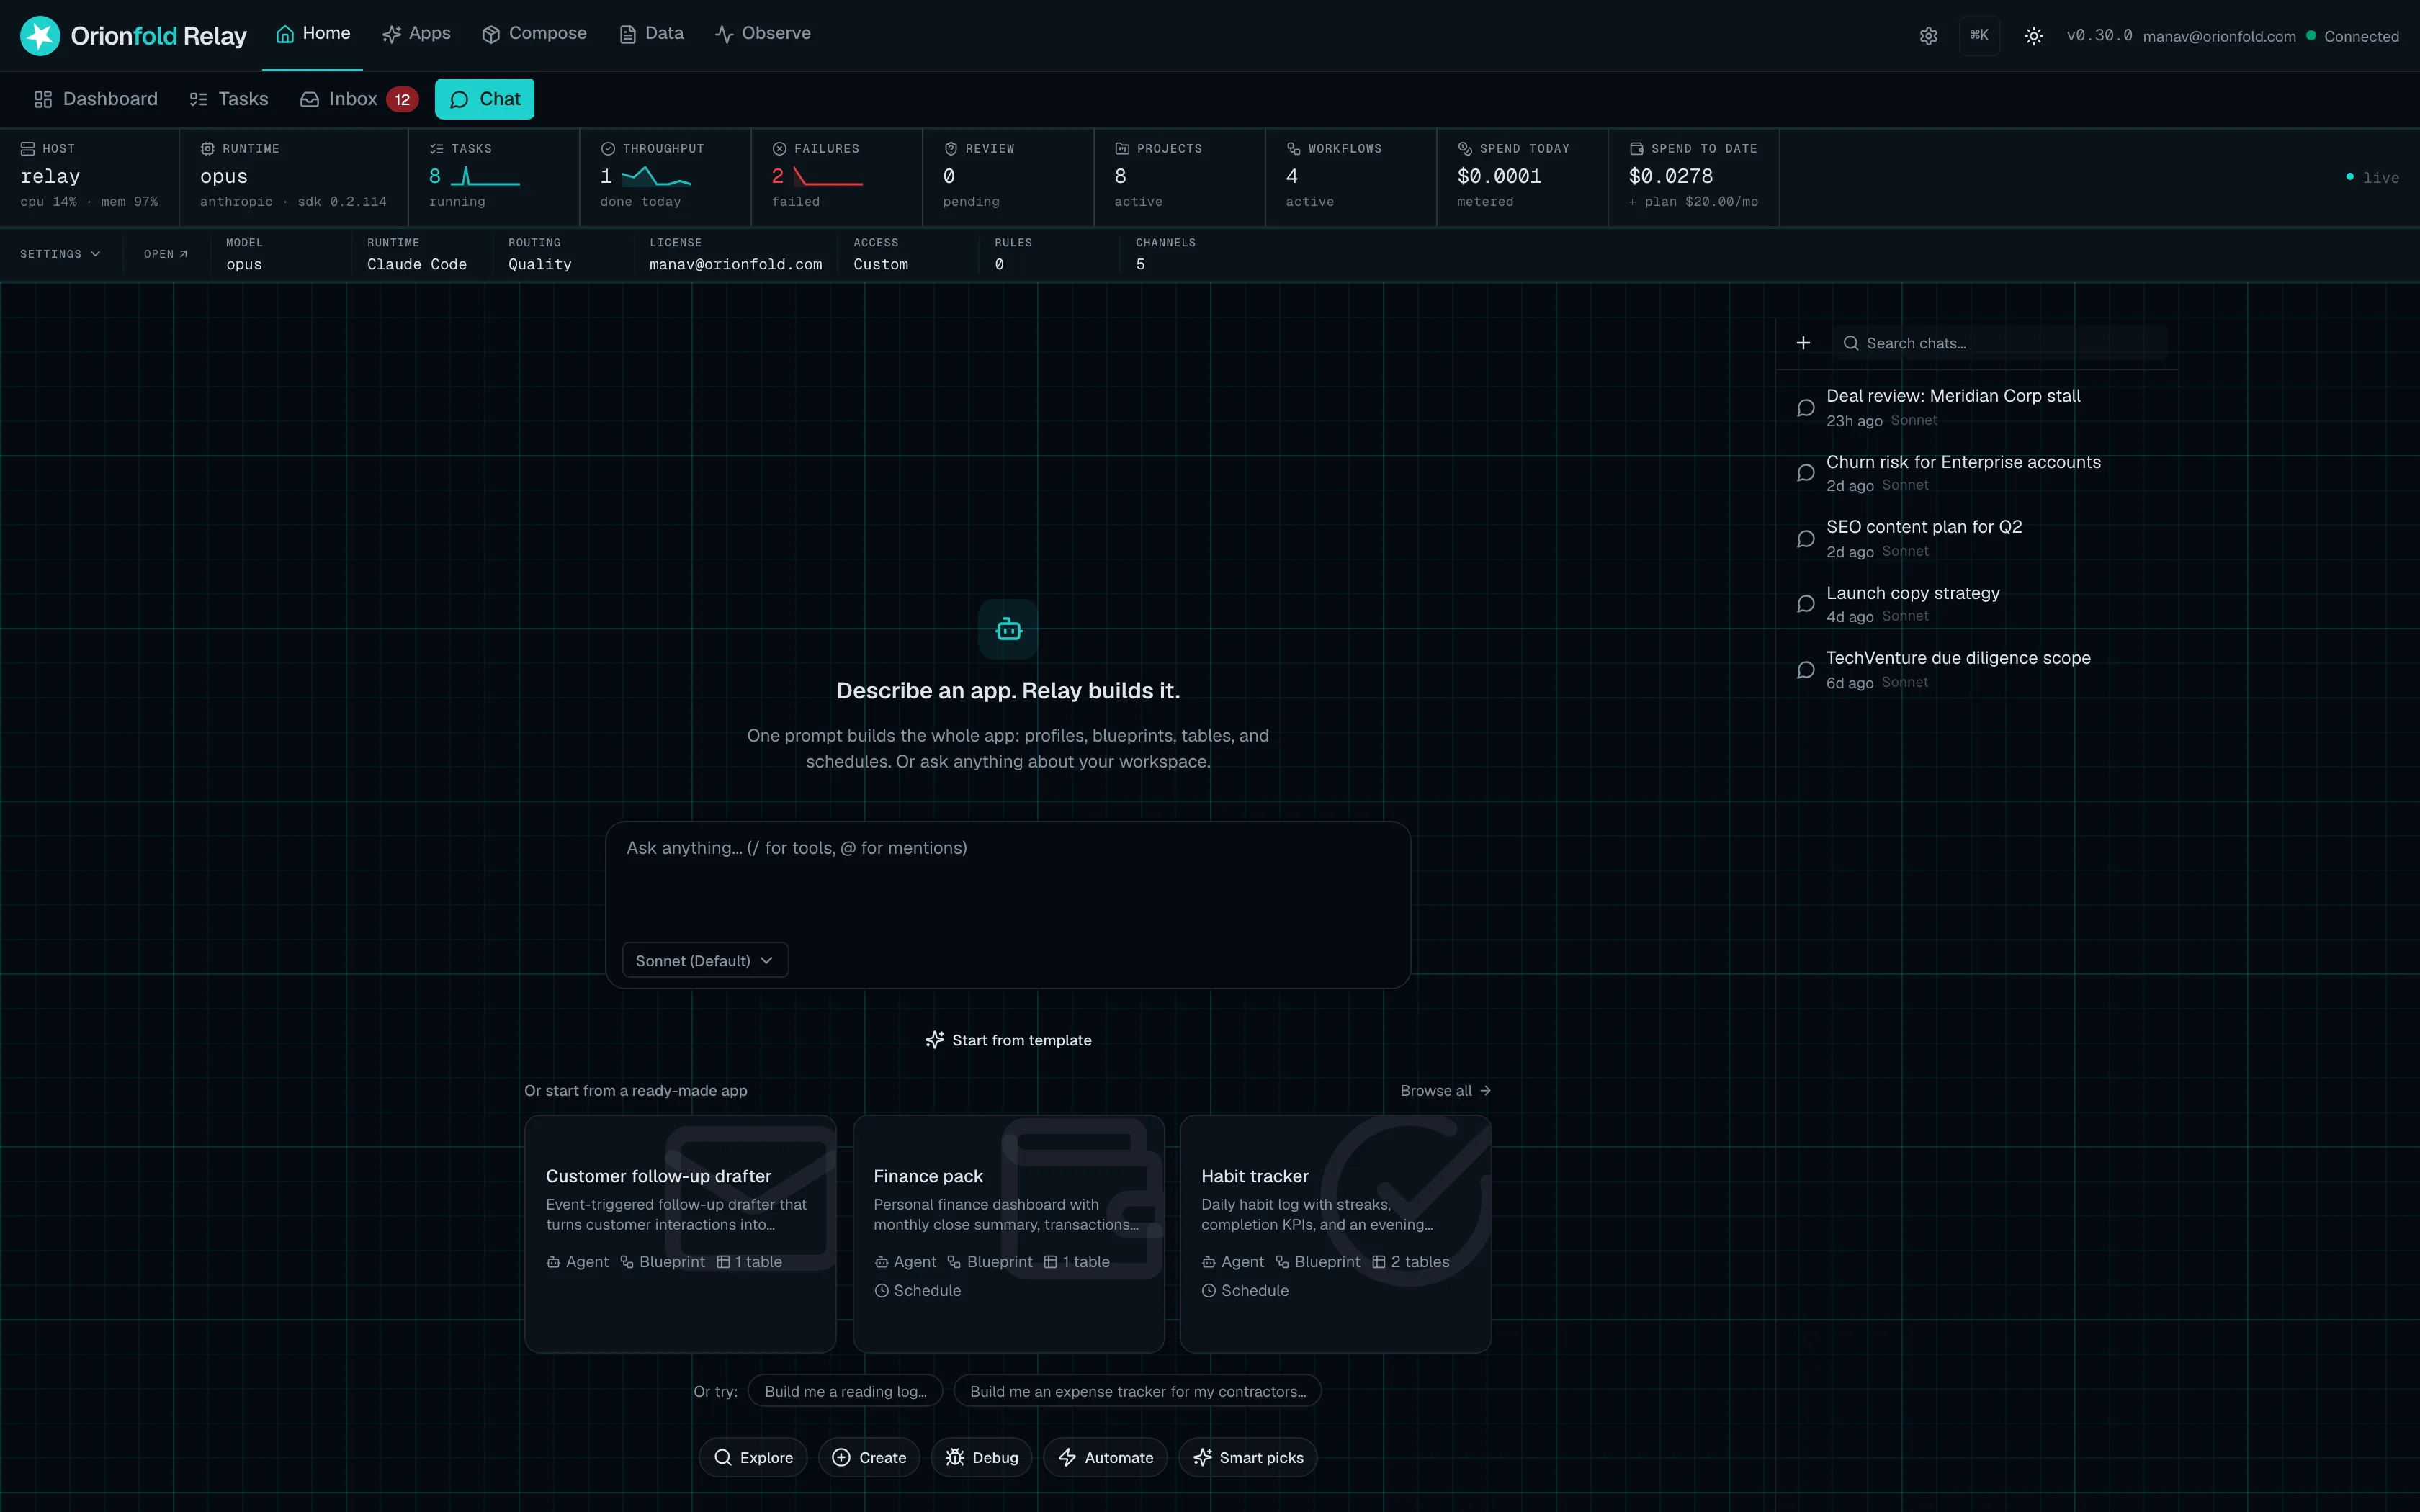Click the settings gear icon in header

coord(1928,36)
